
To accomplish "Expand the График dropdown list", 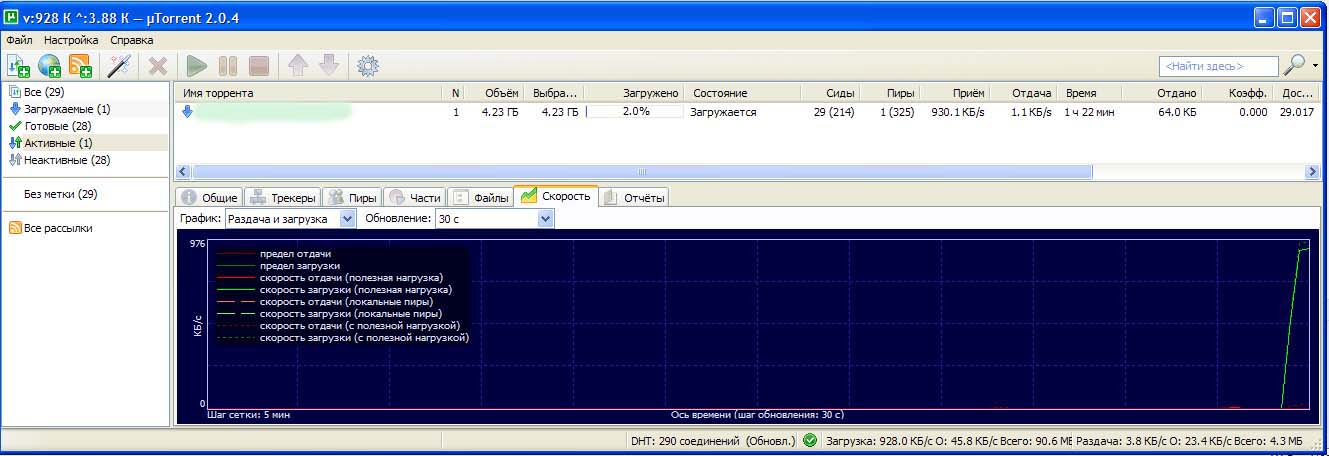I will pos(348,218).
